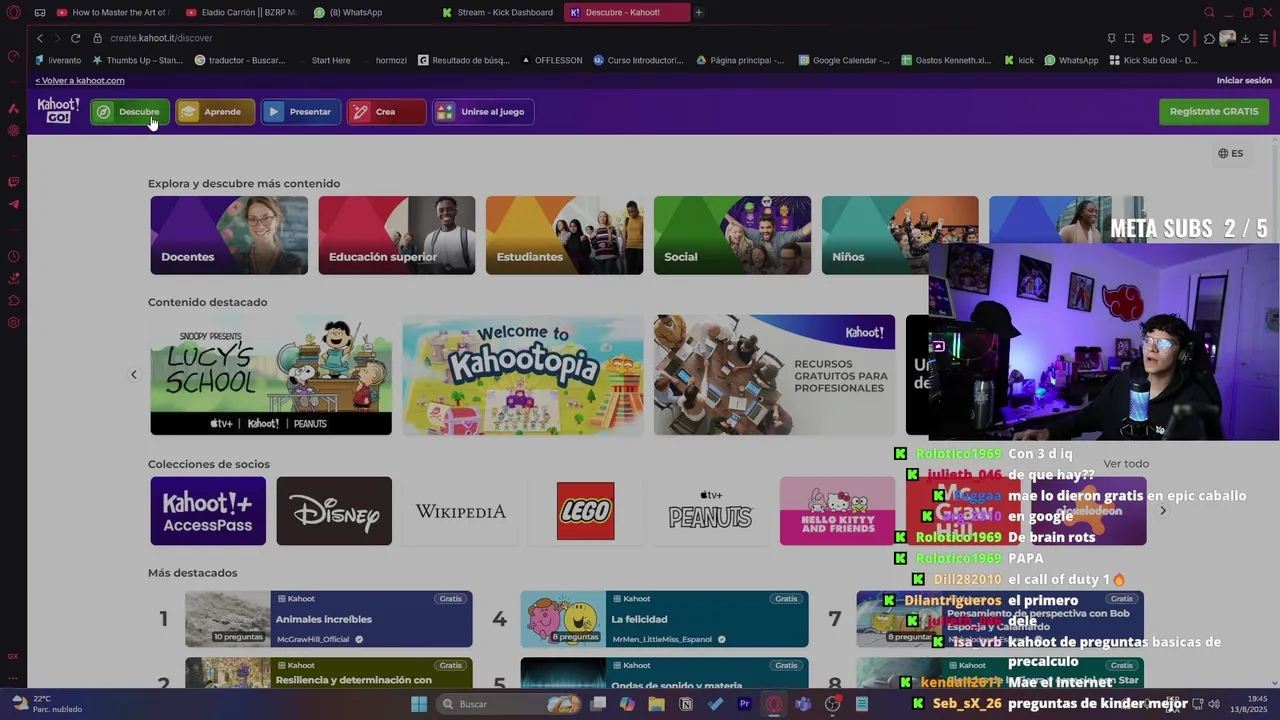Click the Windows Start button

[419, 704]
